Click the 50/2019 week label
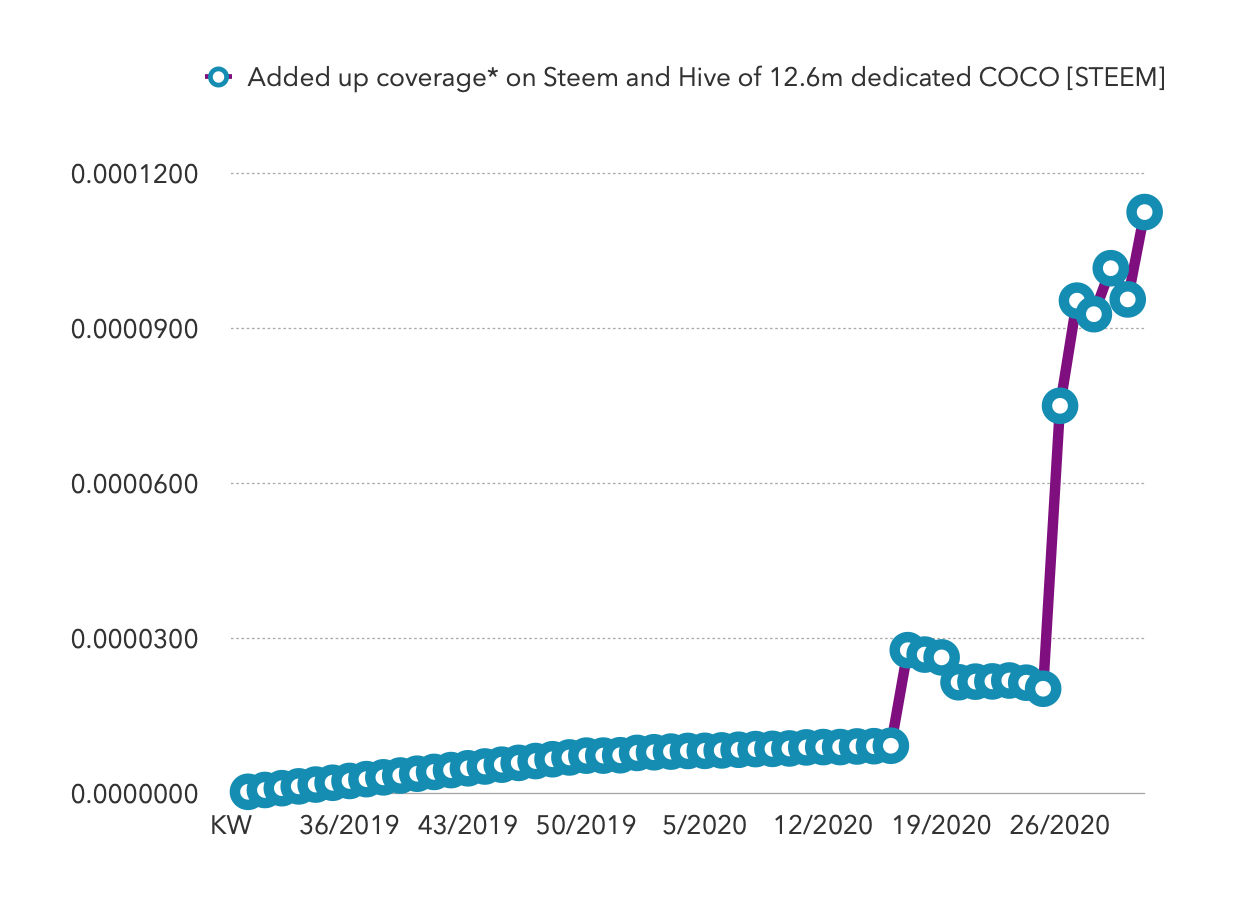The width and height of the screenshot is (1240, 908). (x=586, y=826)
